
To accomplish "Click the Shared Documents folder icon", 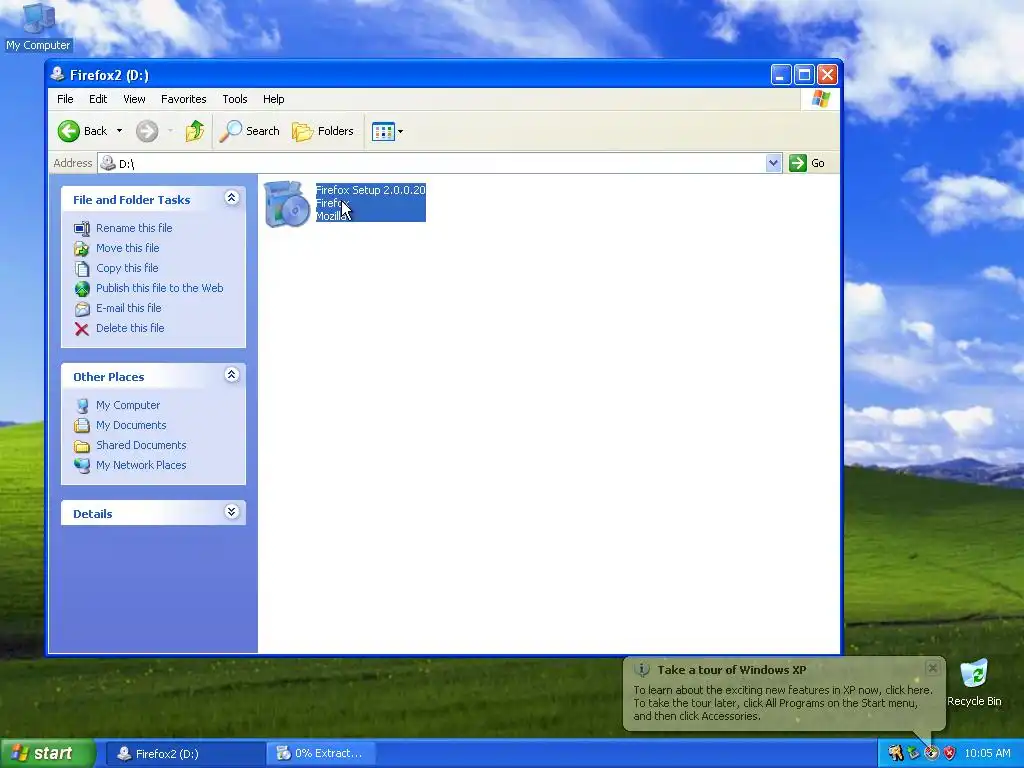I will pyautogui.click(x=82, y=446).
